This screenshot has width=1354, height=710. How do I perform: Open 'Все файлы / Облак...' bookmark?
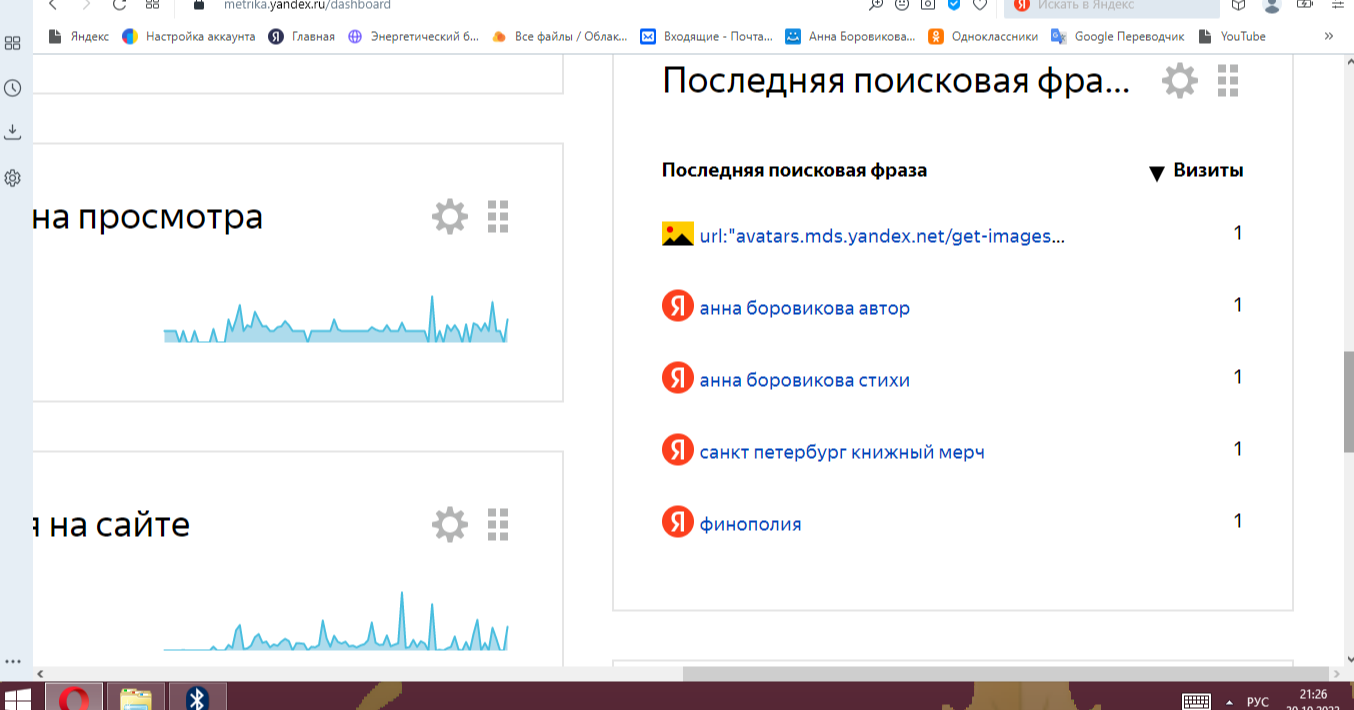(x=560, y=37)
